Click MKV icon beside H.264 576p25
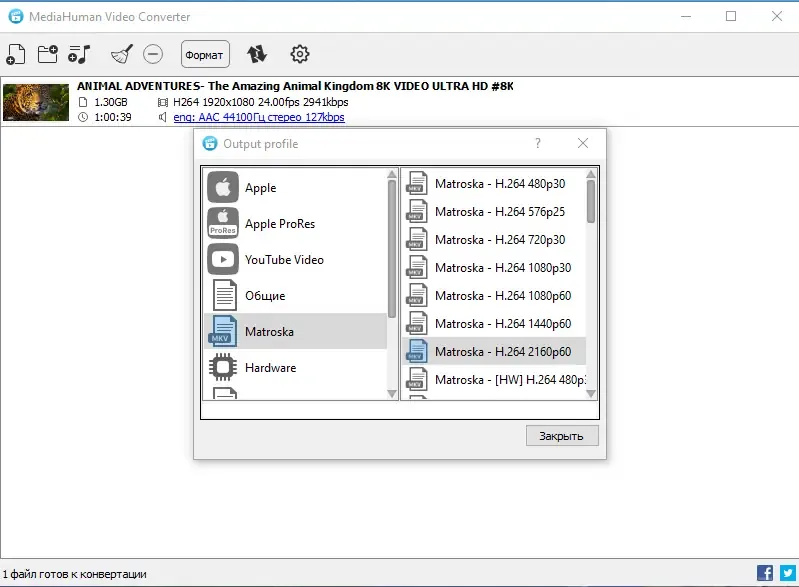 (x=416, y=211)
